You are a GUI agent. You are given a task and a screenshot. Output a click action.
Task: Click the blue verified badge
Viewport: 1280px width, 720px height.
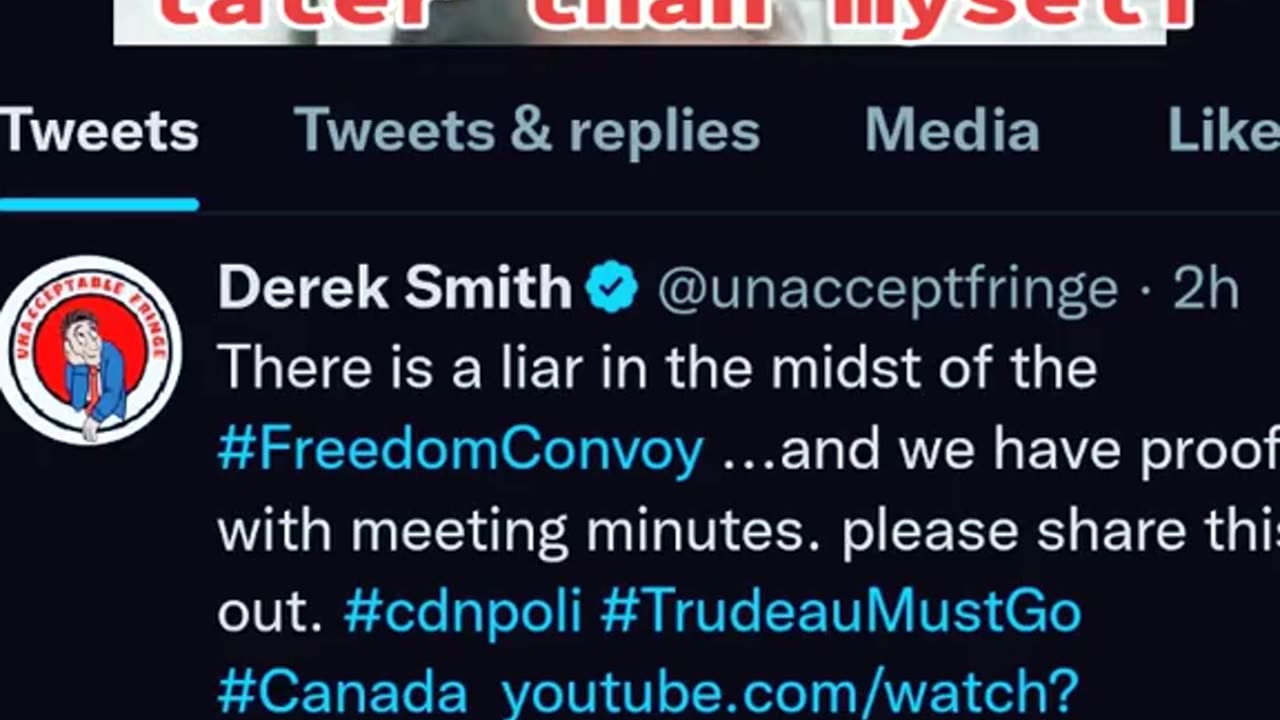coord(612,288)
